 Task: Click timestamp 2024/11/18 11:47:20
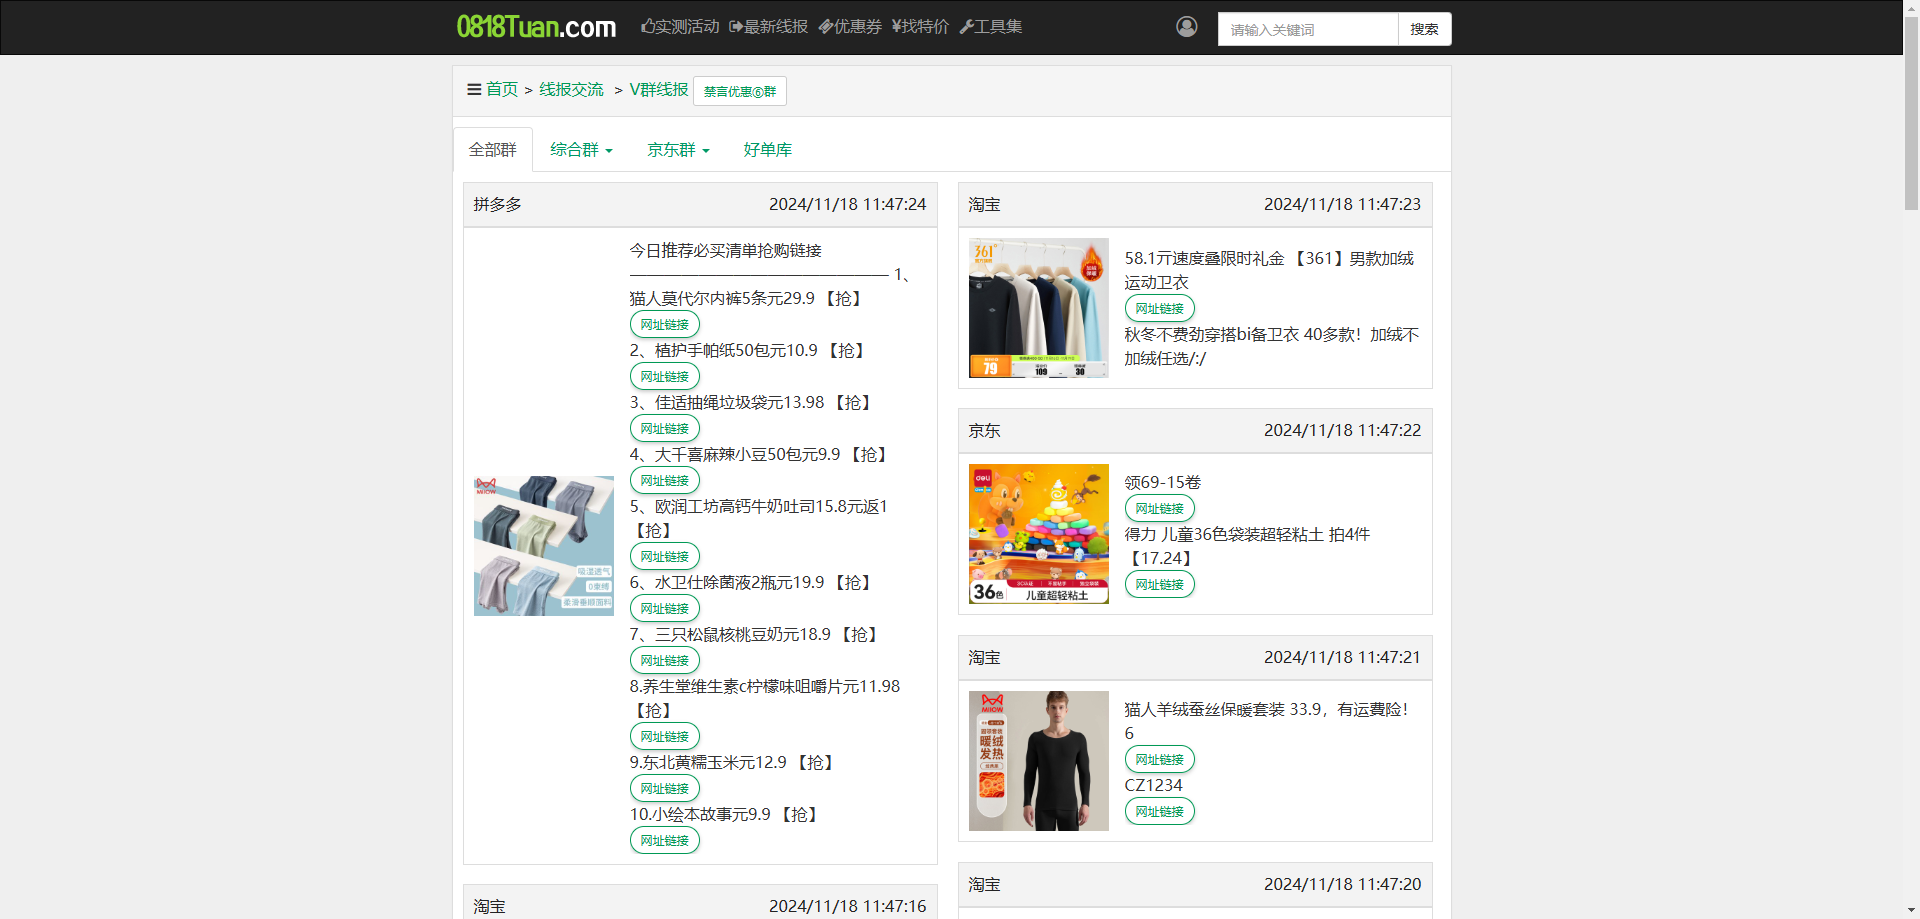pyautogui.click(x=1342, y=885)
